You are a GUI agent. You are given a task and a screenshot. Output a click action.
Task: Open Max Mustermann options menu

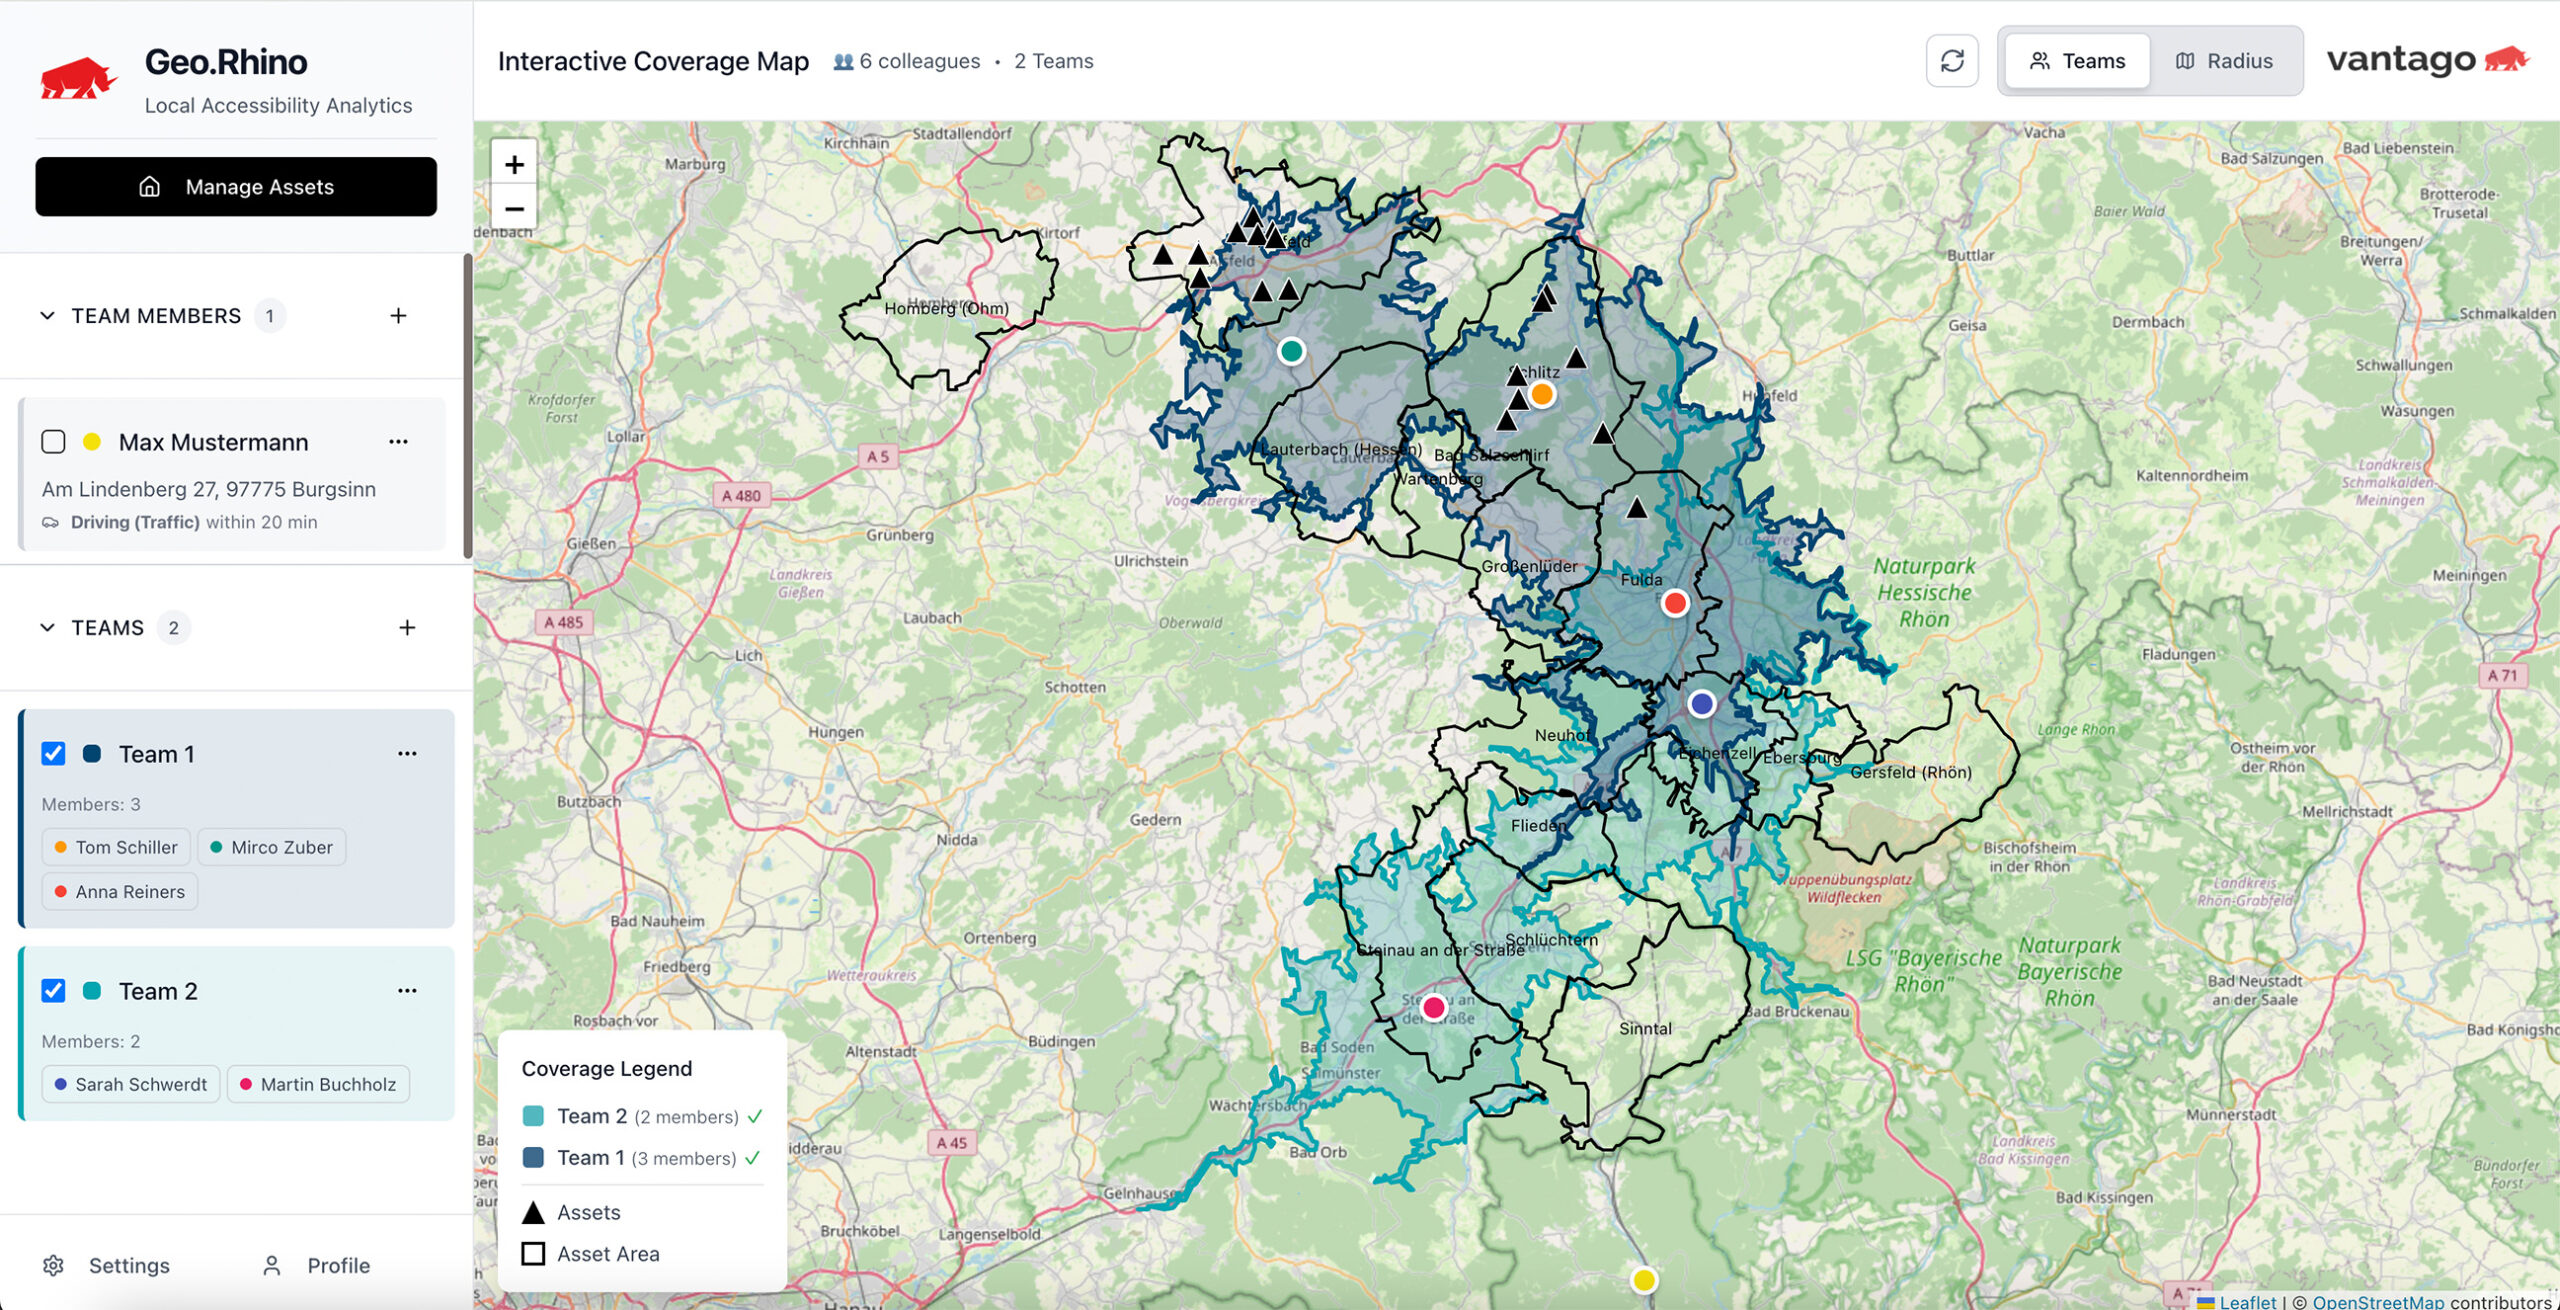click(398, 442)
